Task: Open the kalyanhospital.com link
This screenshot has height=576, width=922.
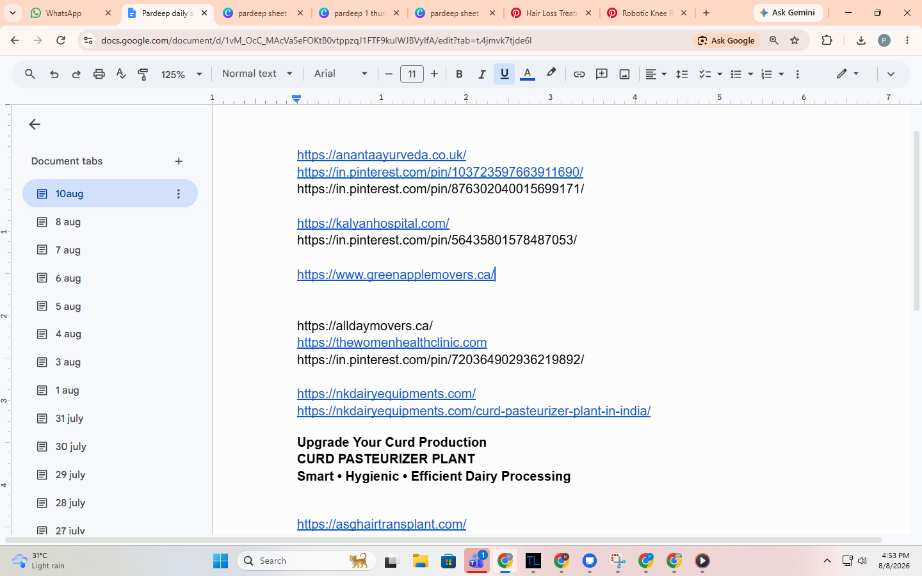Action: tap(373, 223)
